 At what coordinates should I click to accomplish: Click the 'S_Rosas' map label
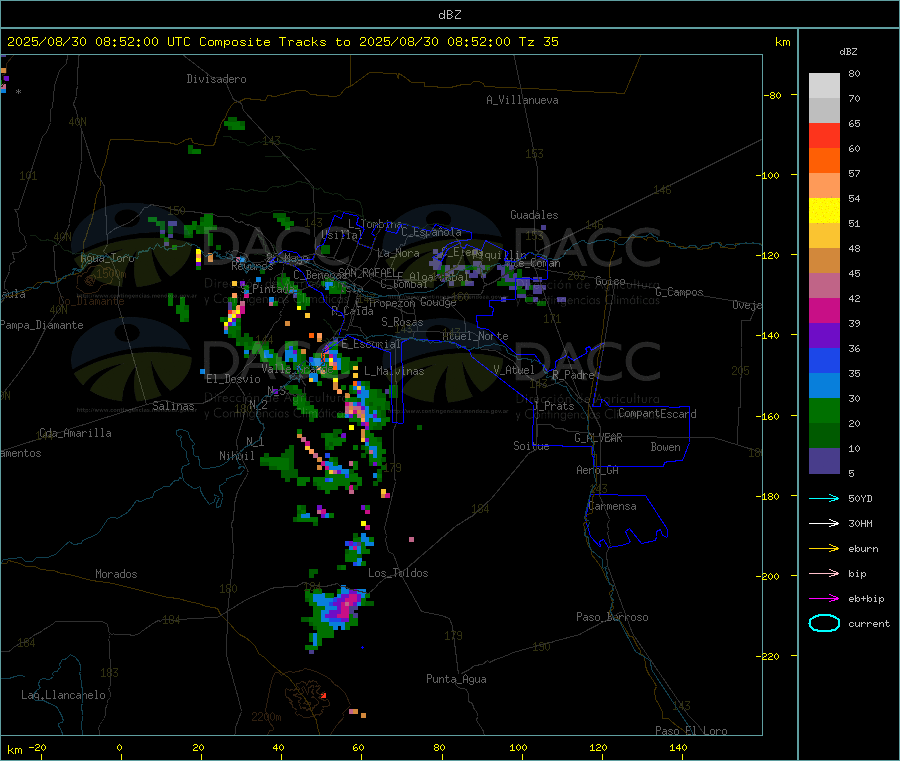pyautogui.click(x=402, y=322)
